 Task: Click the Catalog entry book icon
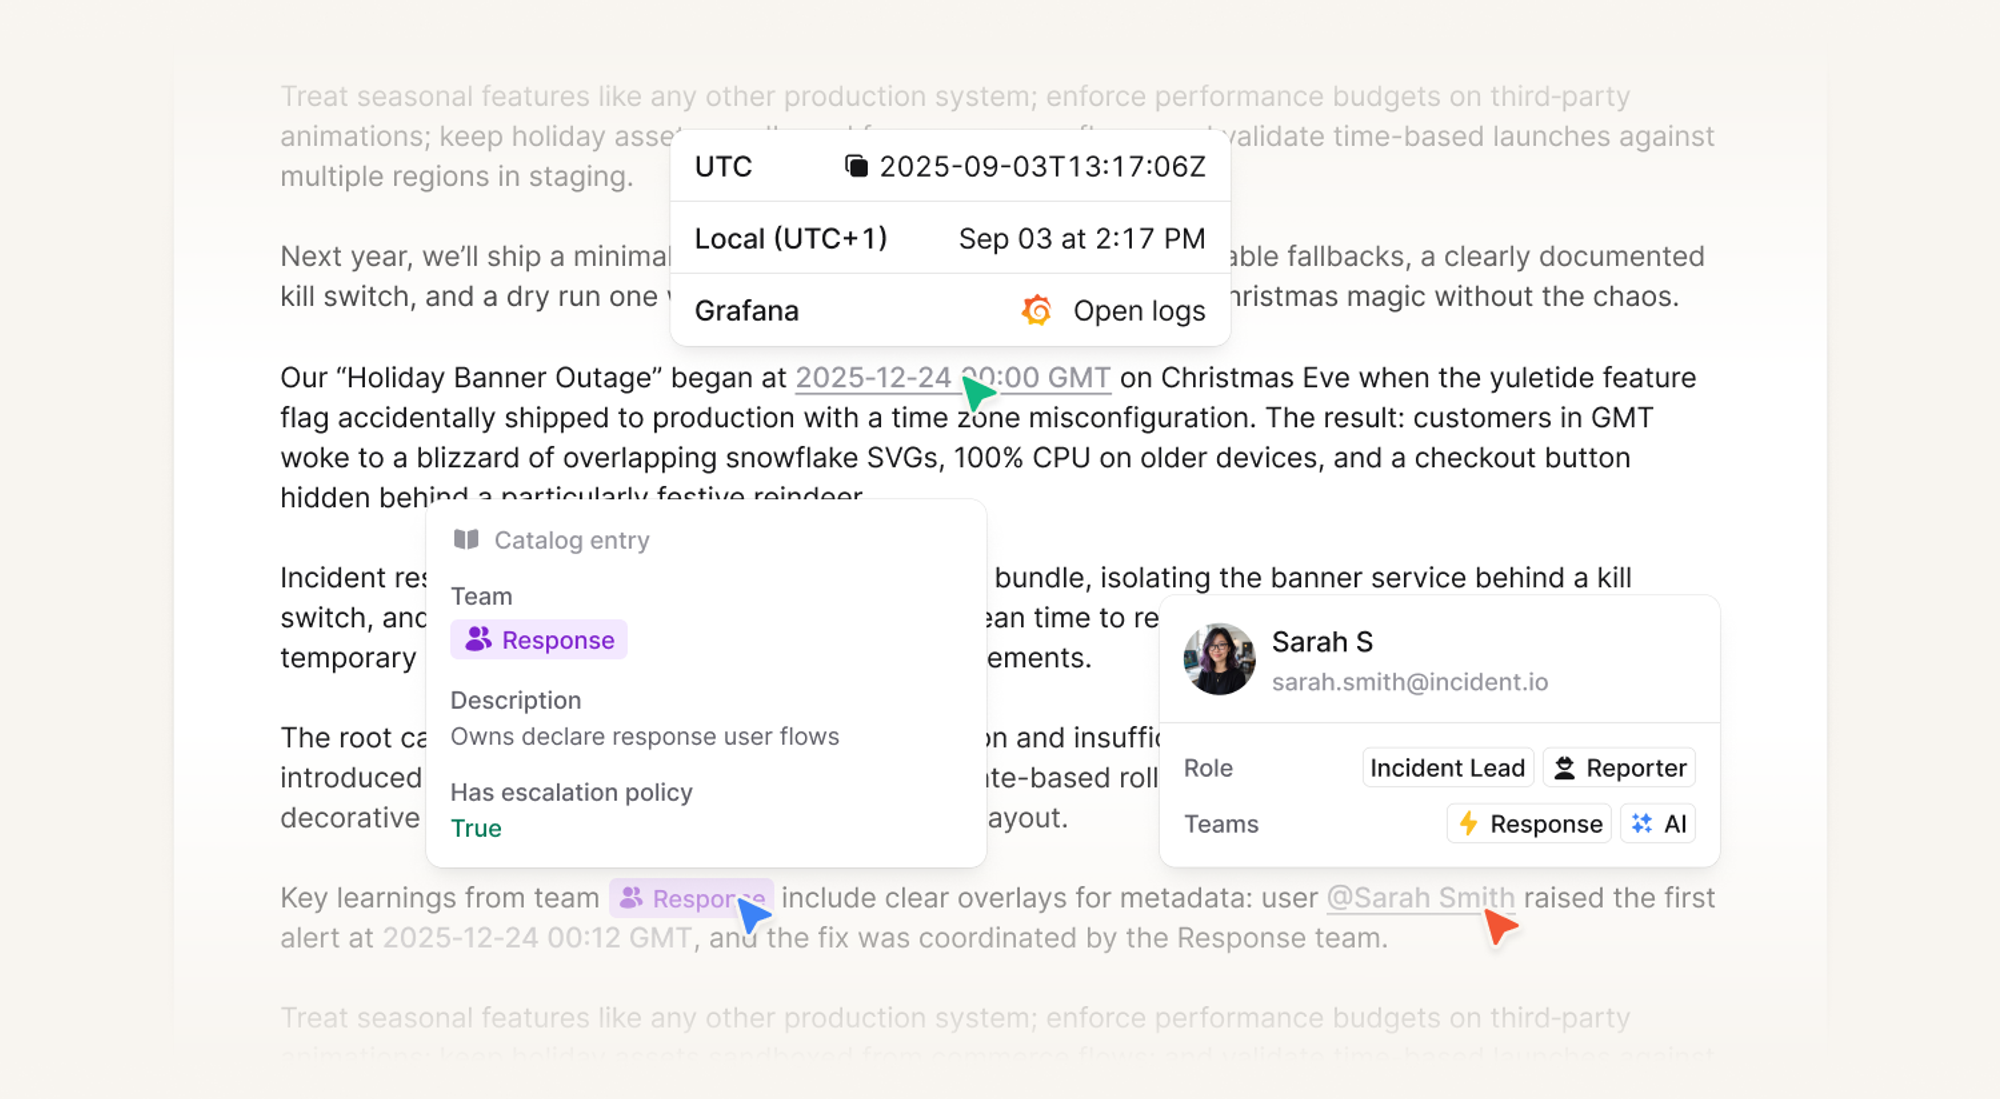tap(466, 540)
